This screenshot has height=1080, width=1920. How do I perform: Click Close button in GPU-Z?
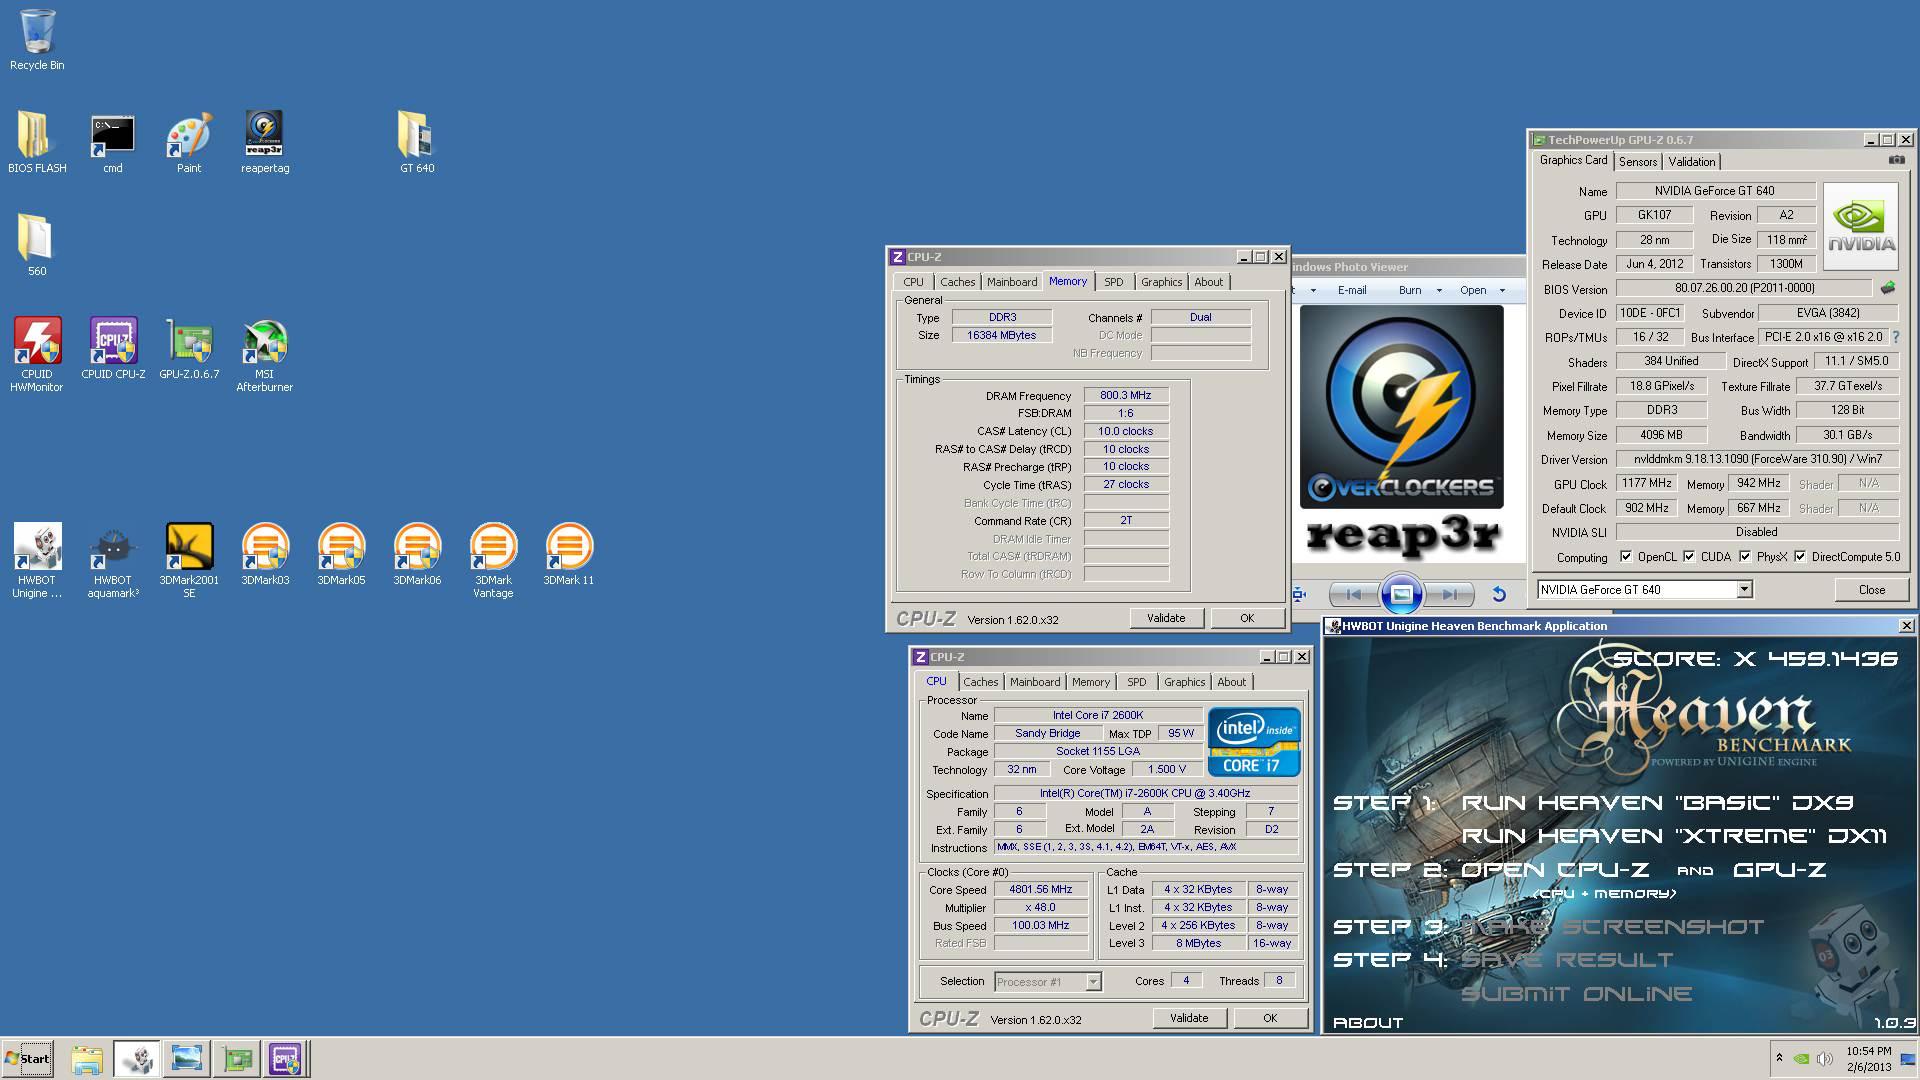[x=1871, y=590]
